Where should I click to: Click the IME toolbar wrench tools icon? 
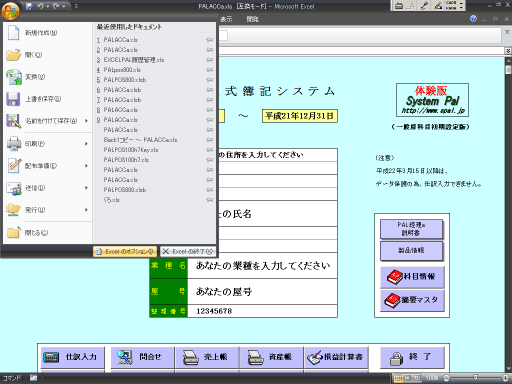click(x=424, y=6)
